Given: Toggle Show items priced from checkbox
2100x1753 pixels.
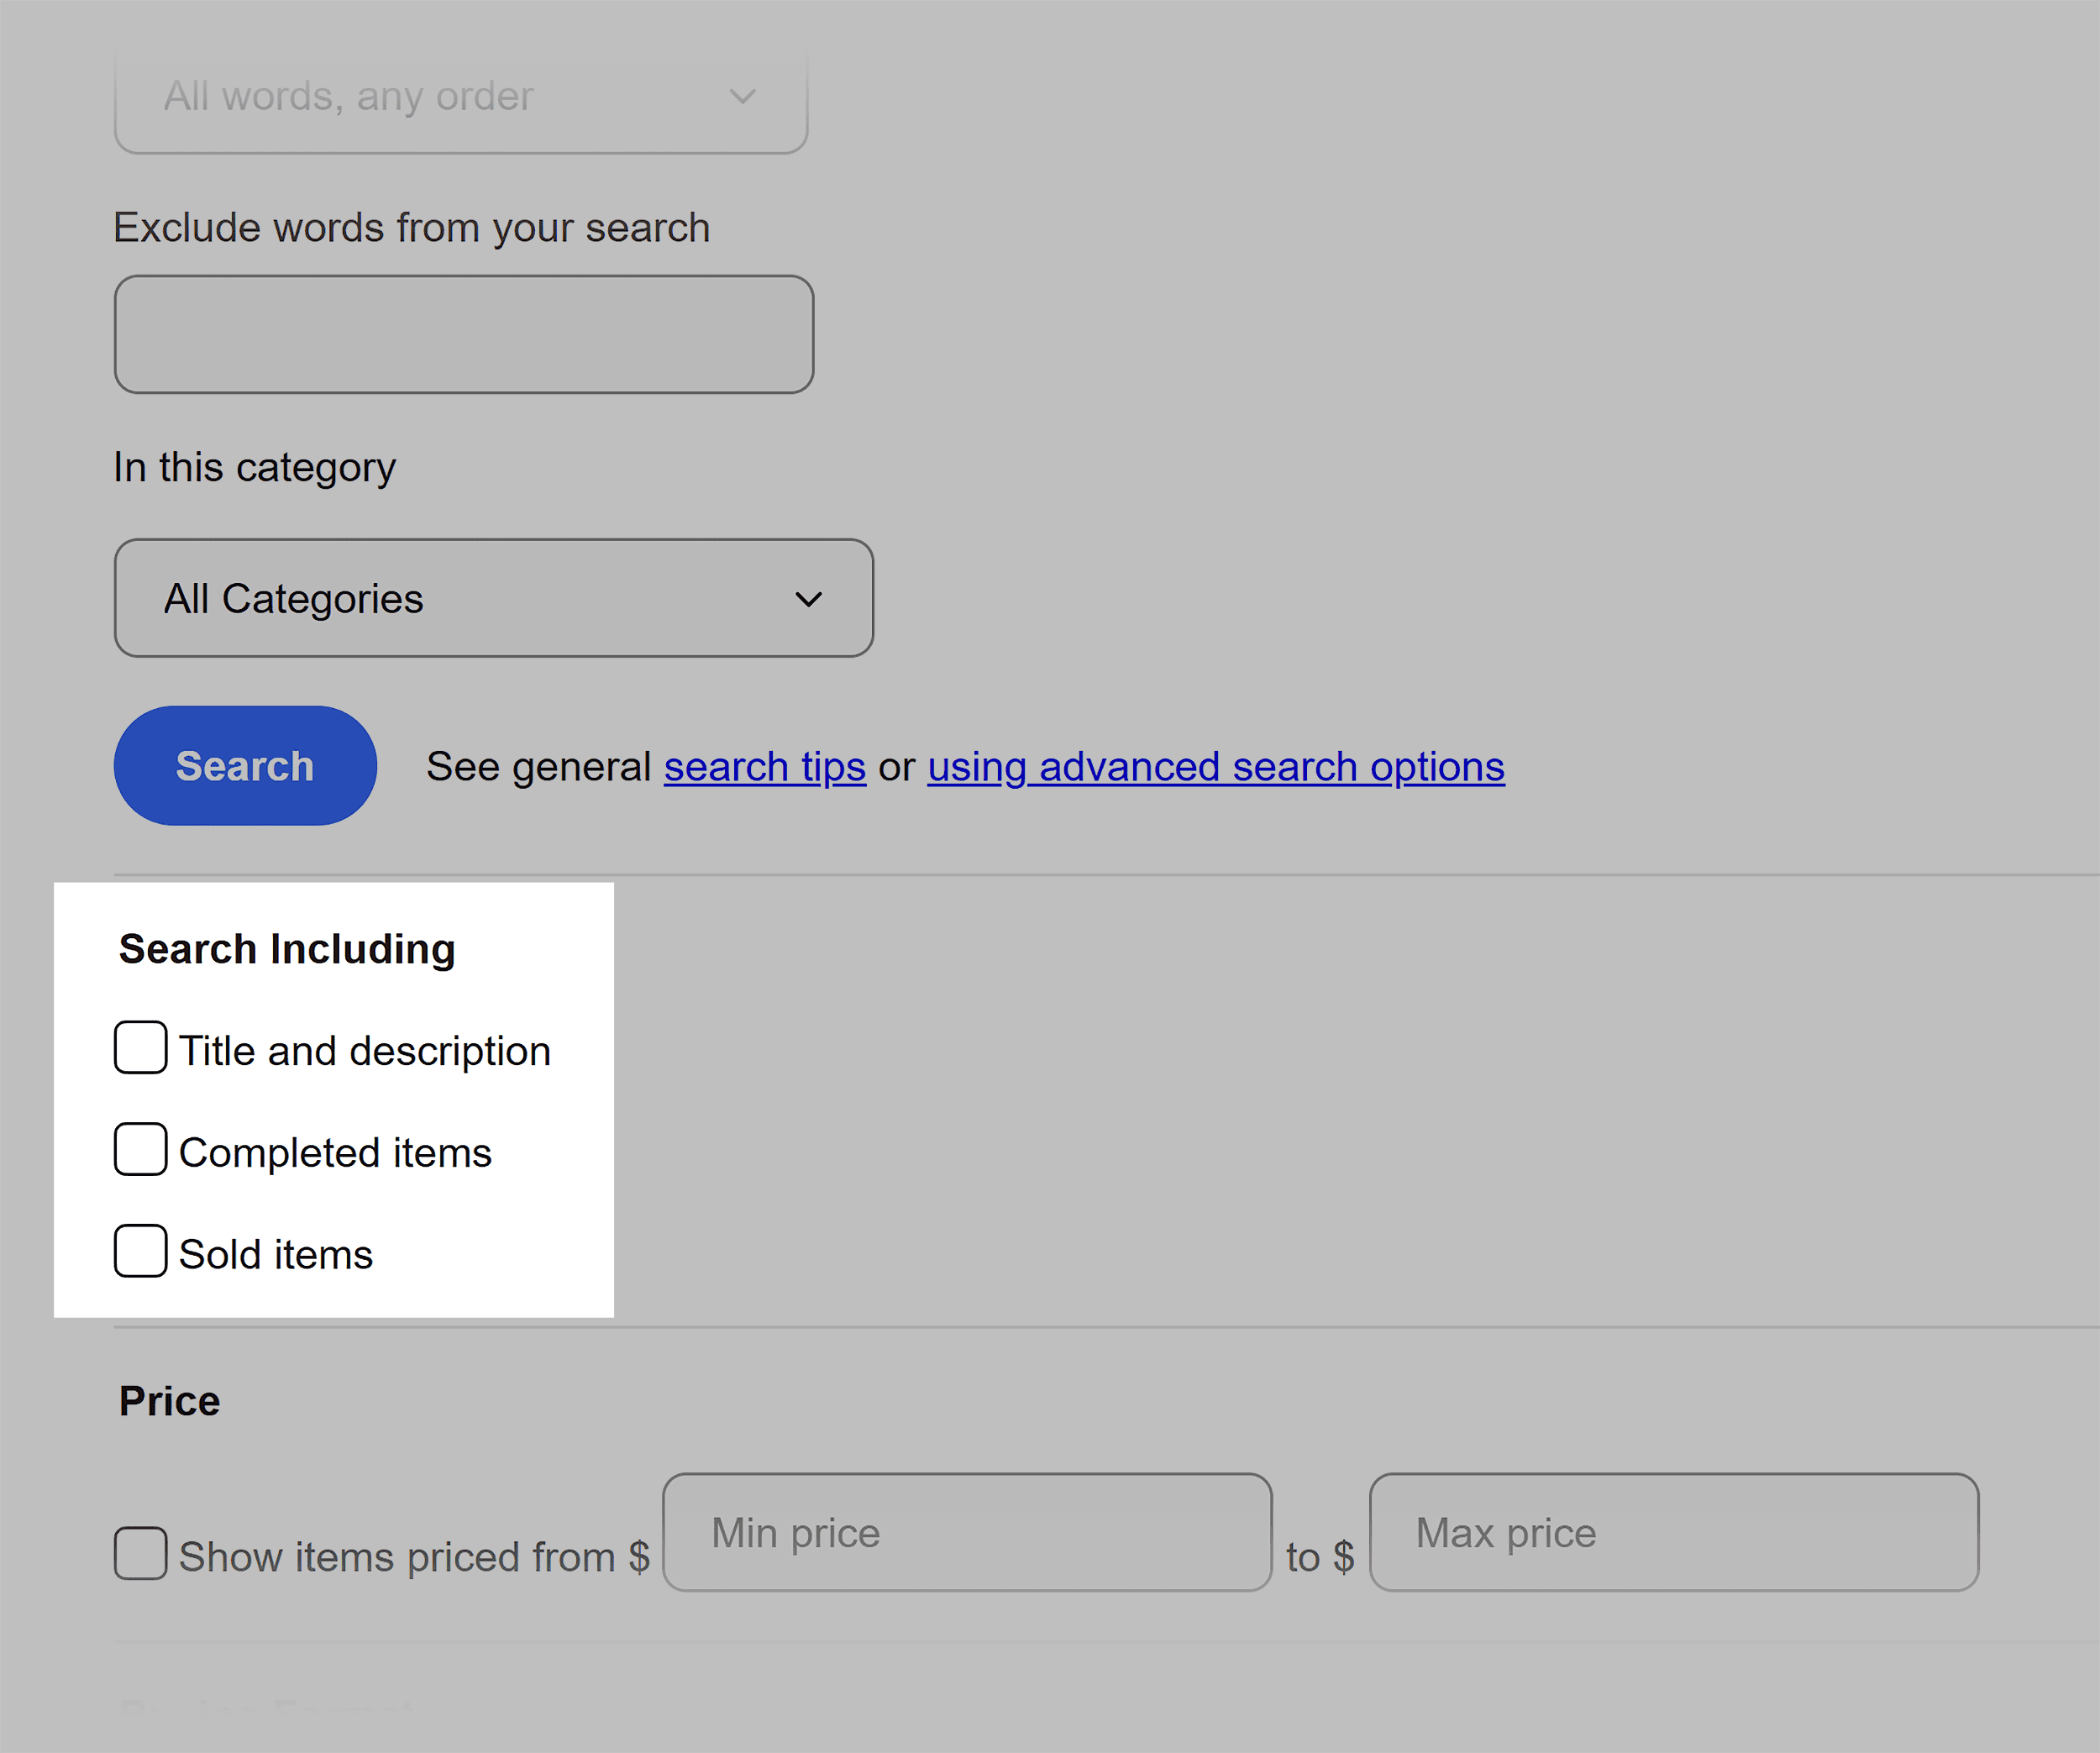Looking at the screenshot, I should (140, 1553).
